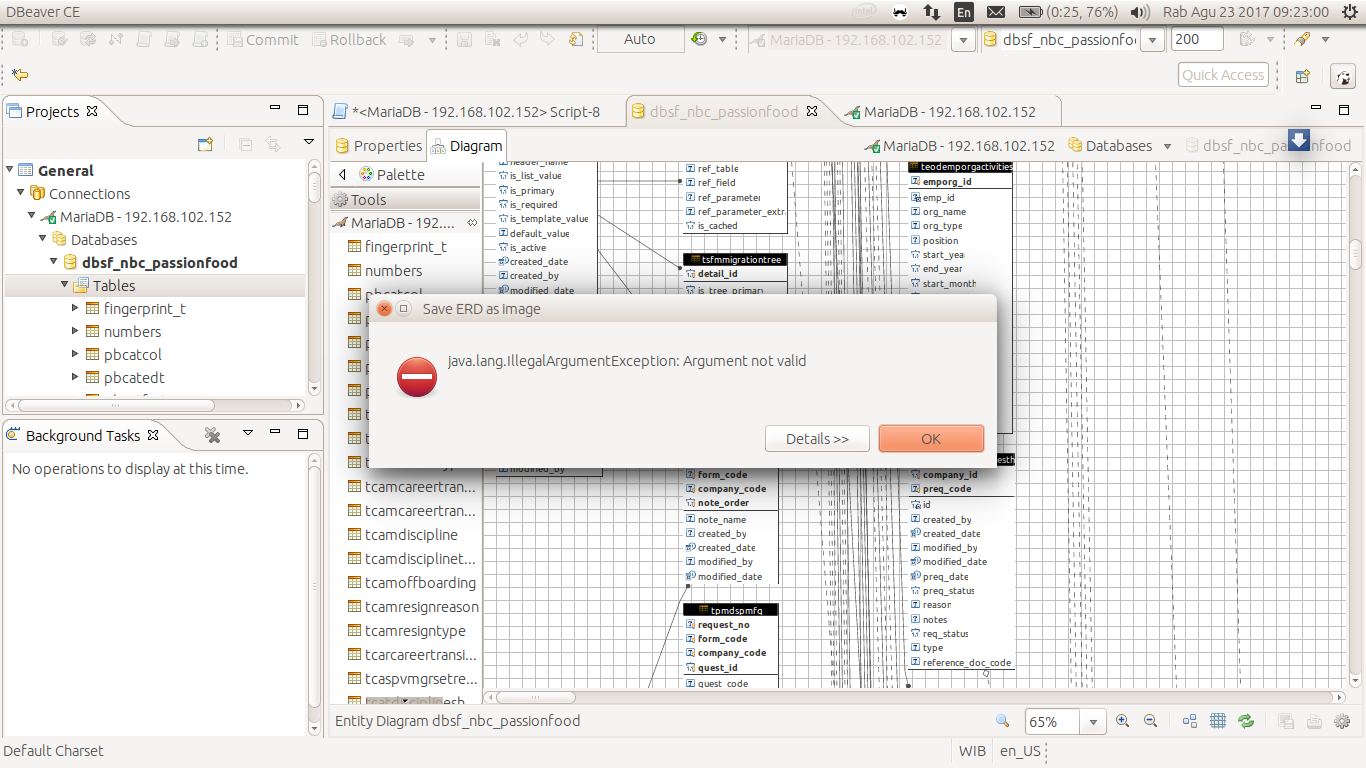Screen dimensions: 1366x768
Task: Switch to the MariaDB - 192.168.102.152 editor tab
Action: tap(940, 112)
